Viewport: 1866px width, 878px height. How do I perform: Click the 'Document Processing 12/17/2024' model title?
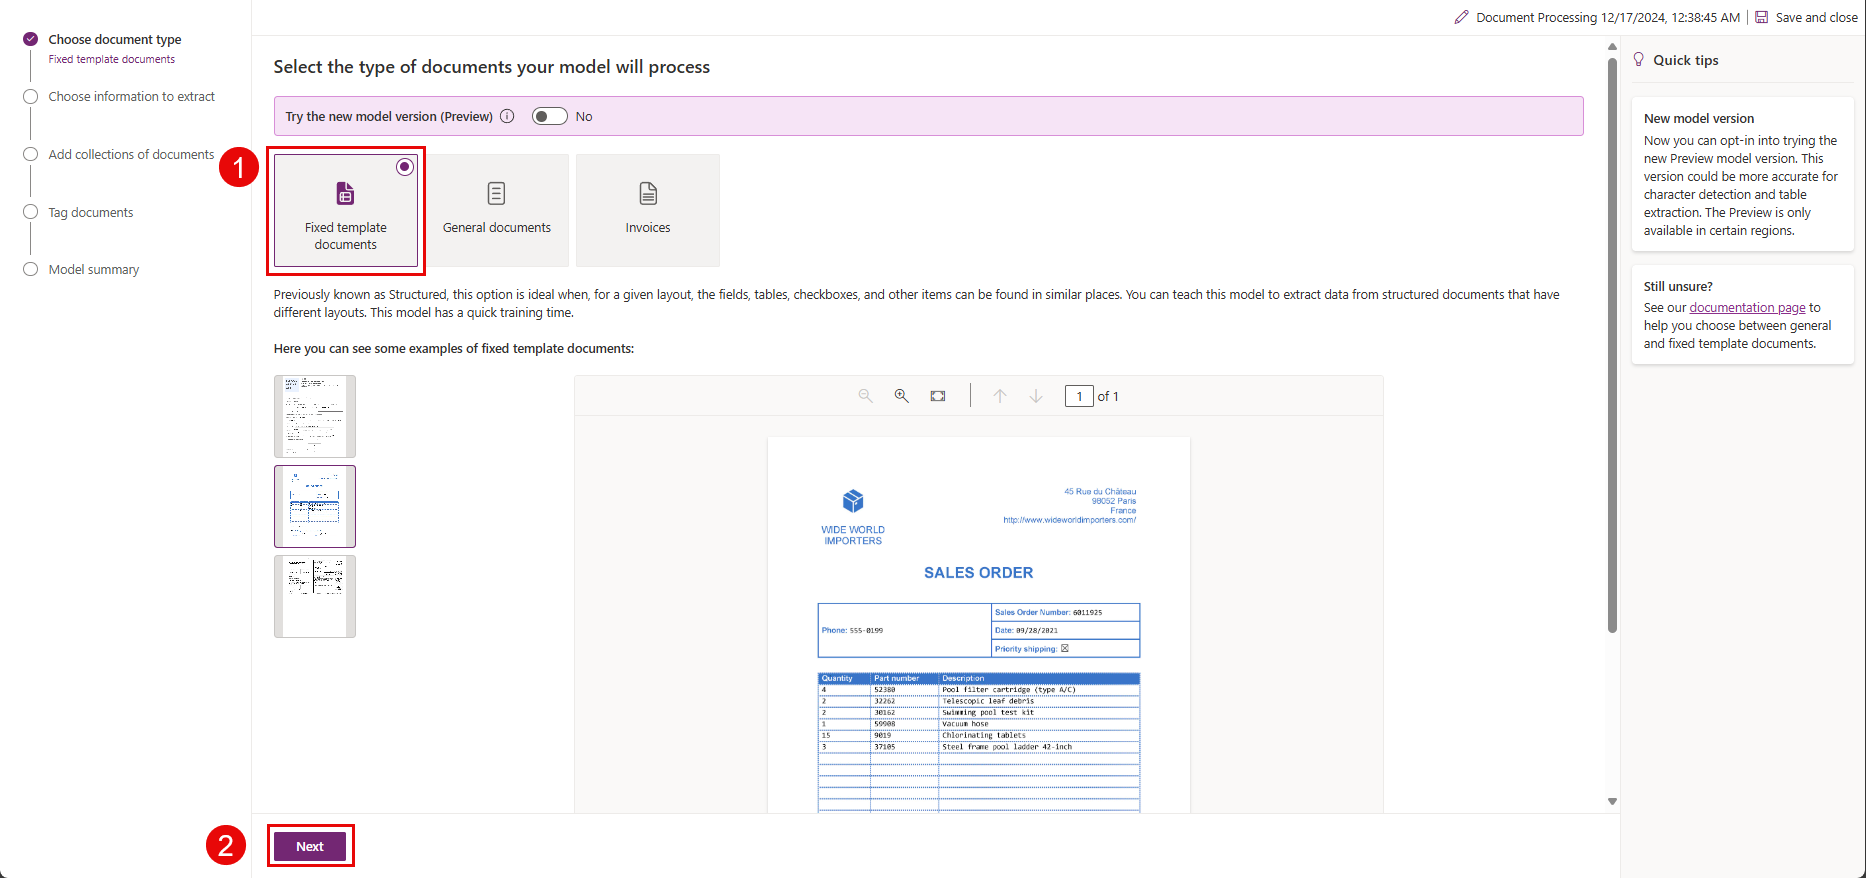tap(1608, 17)
